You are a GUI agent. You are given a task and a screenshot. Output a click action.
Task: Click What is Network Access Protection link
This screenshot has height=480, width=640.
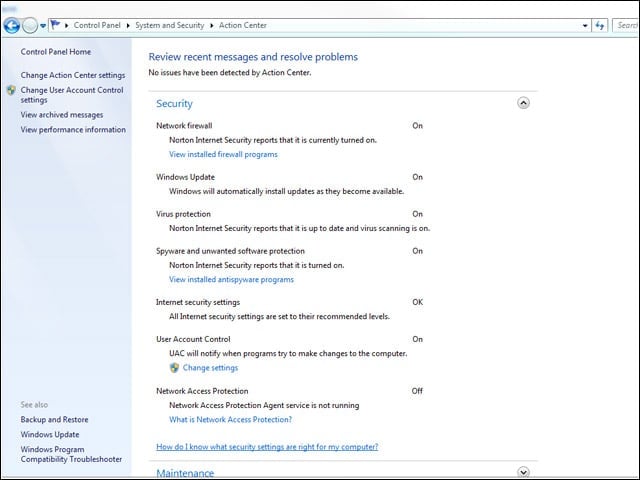pyautogui.click(x=231, y=420)
